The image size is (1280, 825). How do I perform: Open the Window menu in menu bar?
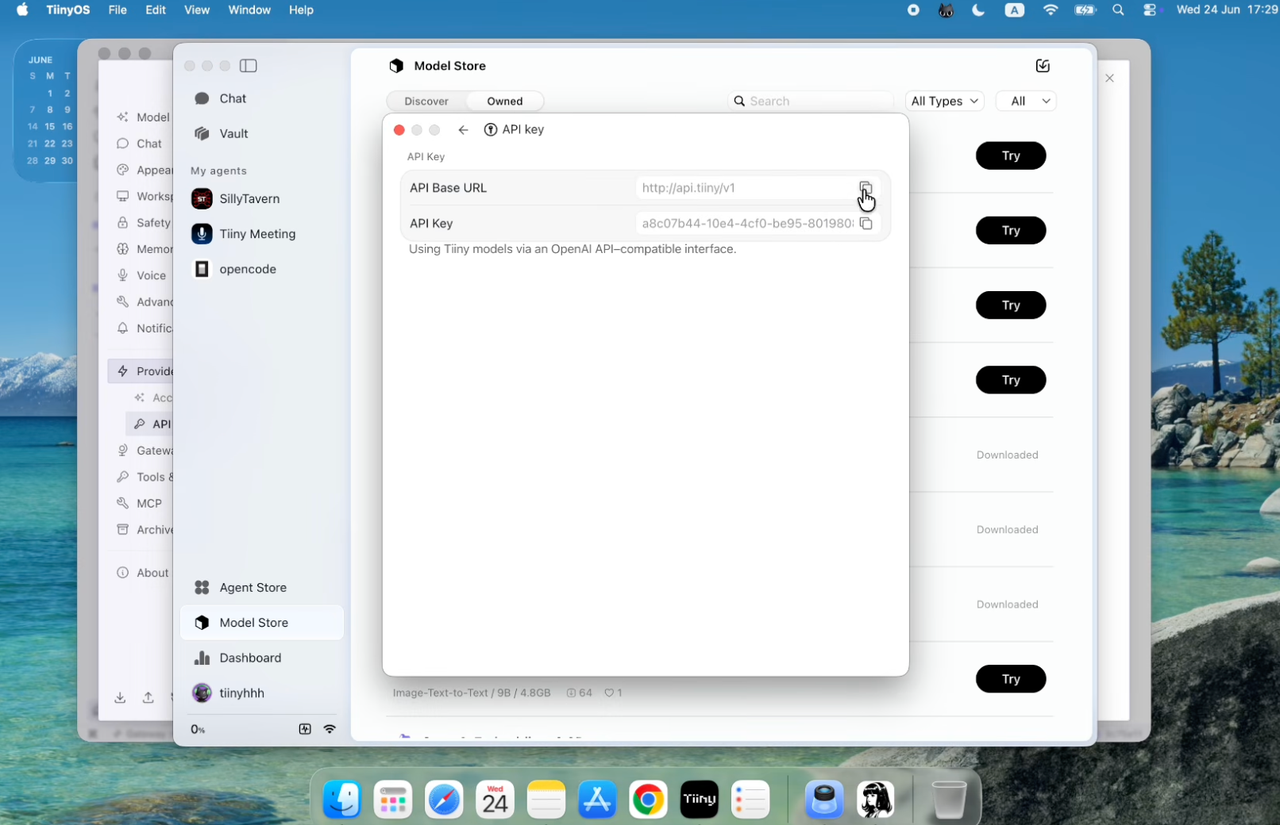[x=249, y=10]
